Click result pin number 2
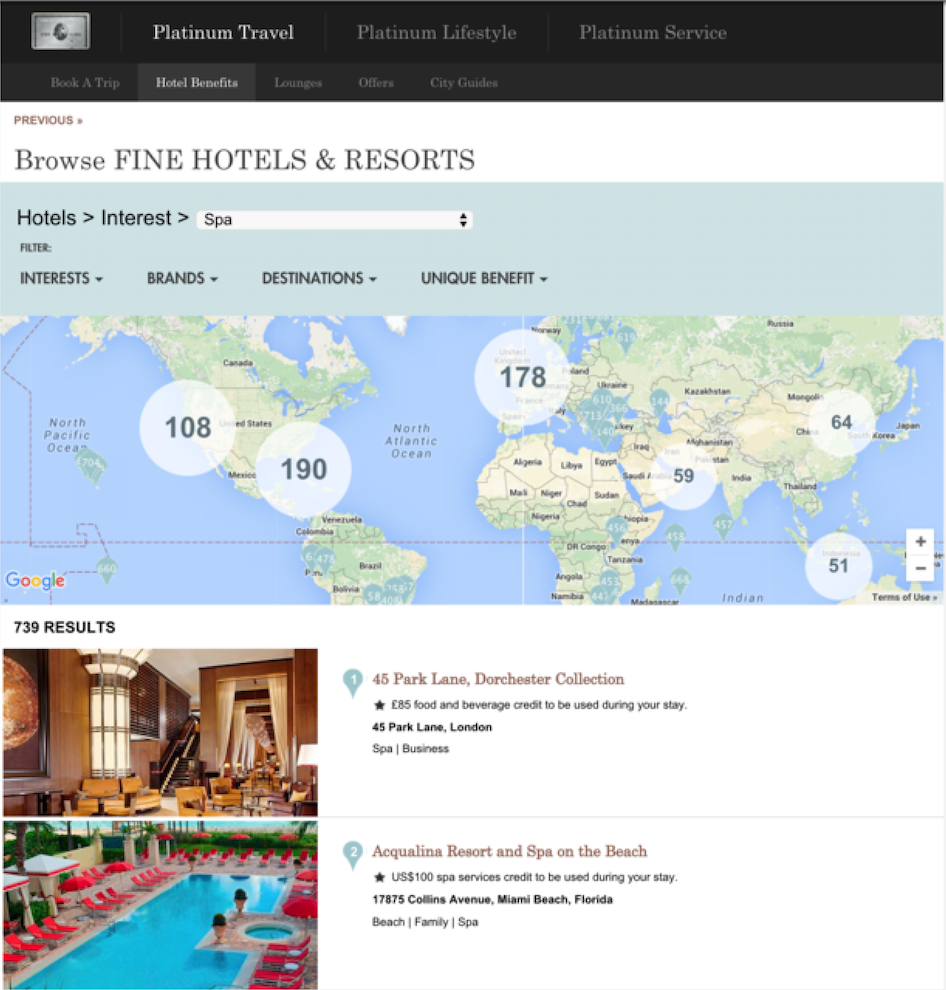 tap(353, 855)
